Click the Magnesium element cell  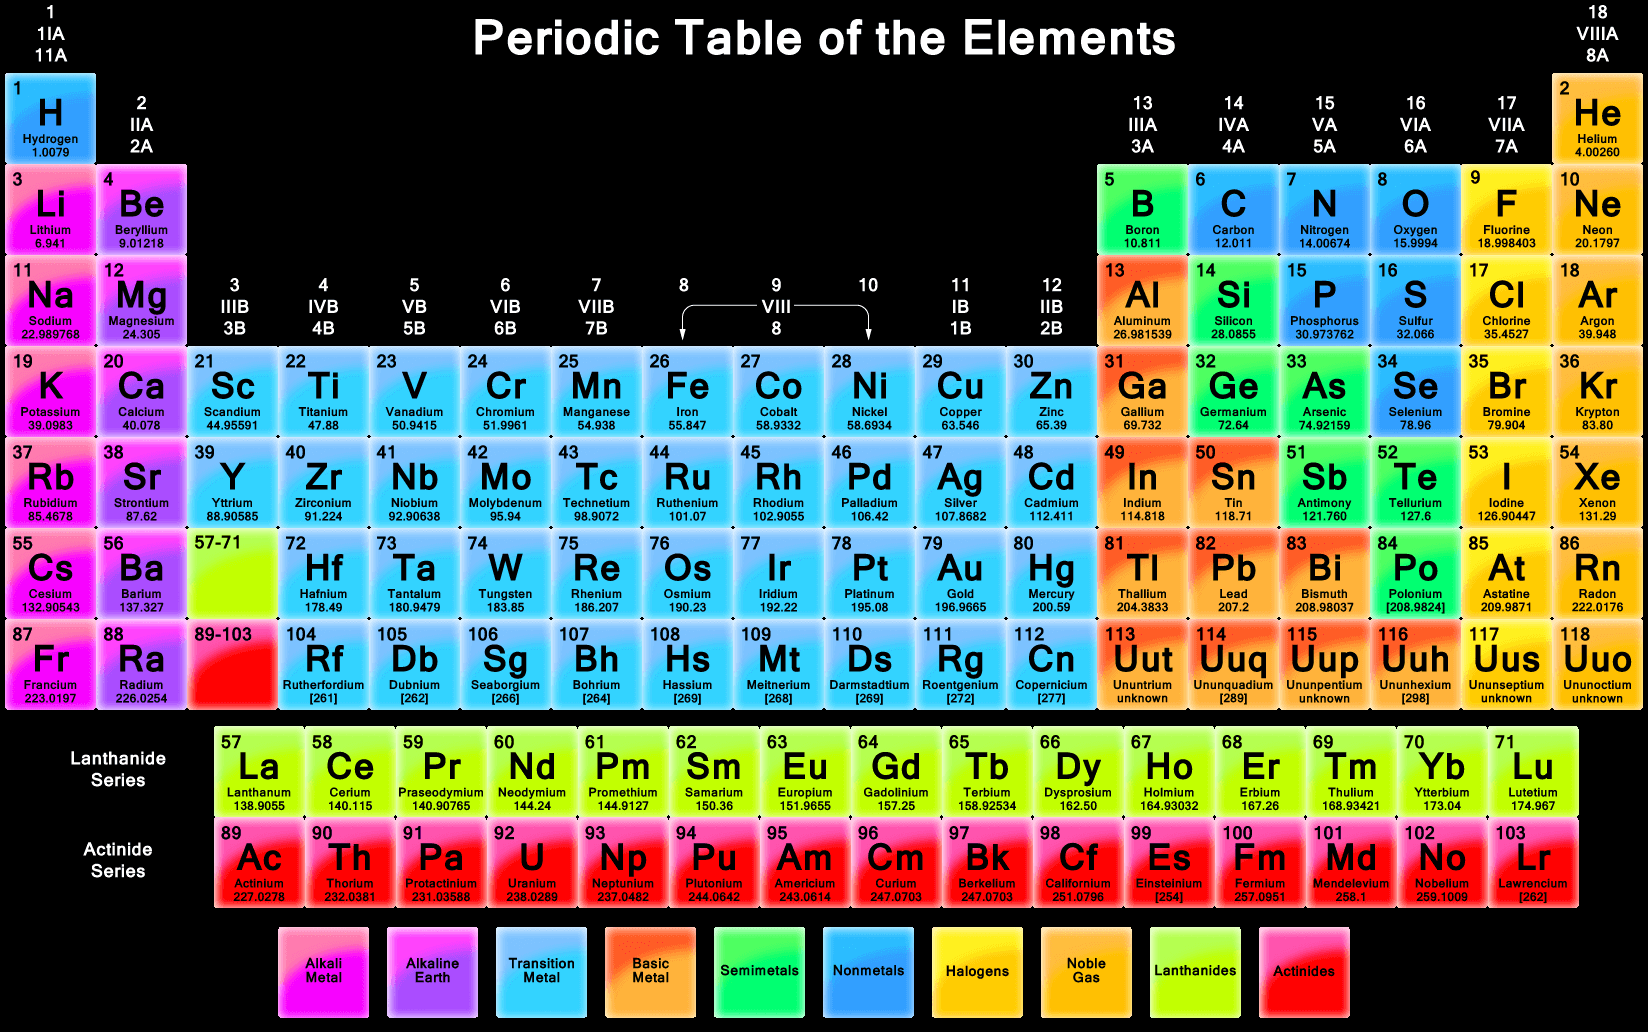pyautogui.click(x=141, y=300)
